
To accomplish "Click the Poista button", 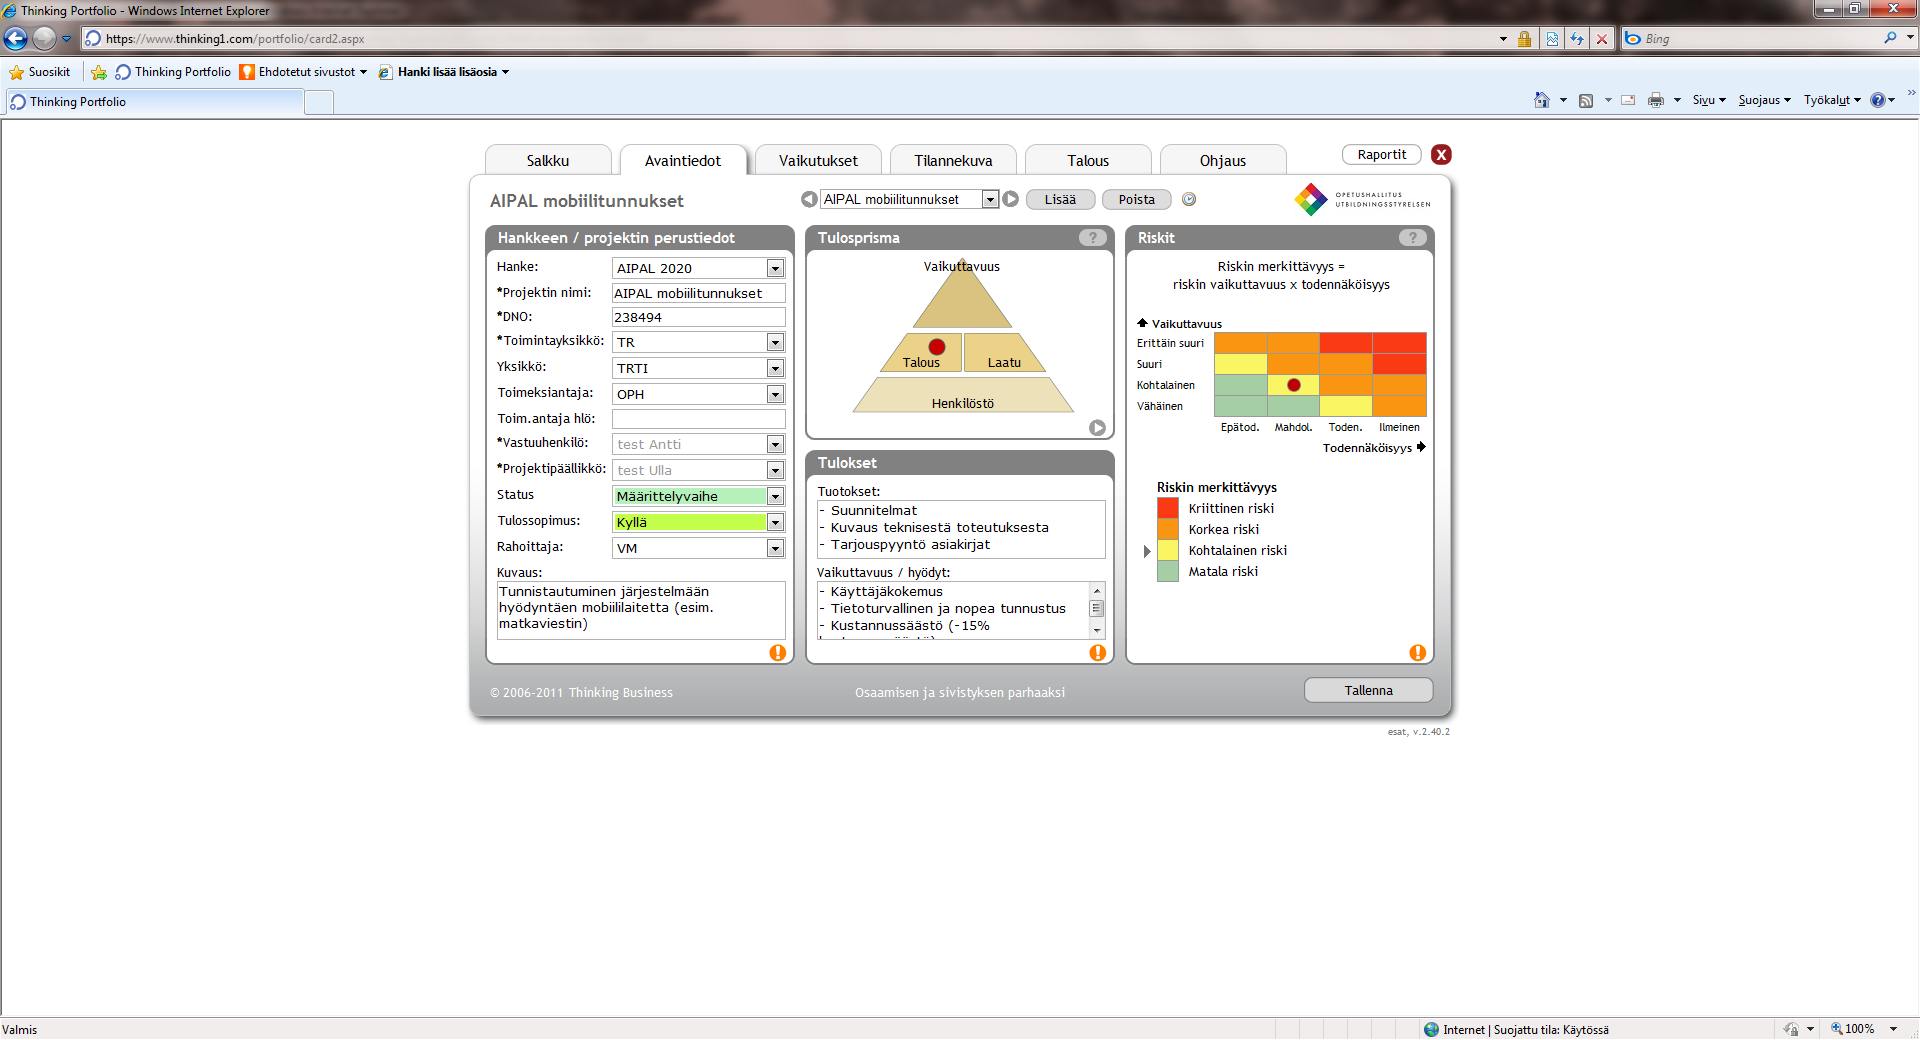I will (1137, 199).
